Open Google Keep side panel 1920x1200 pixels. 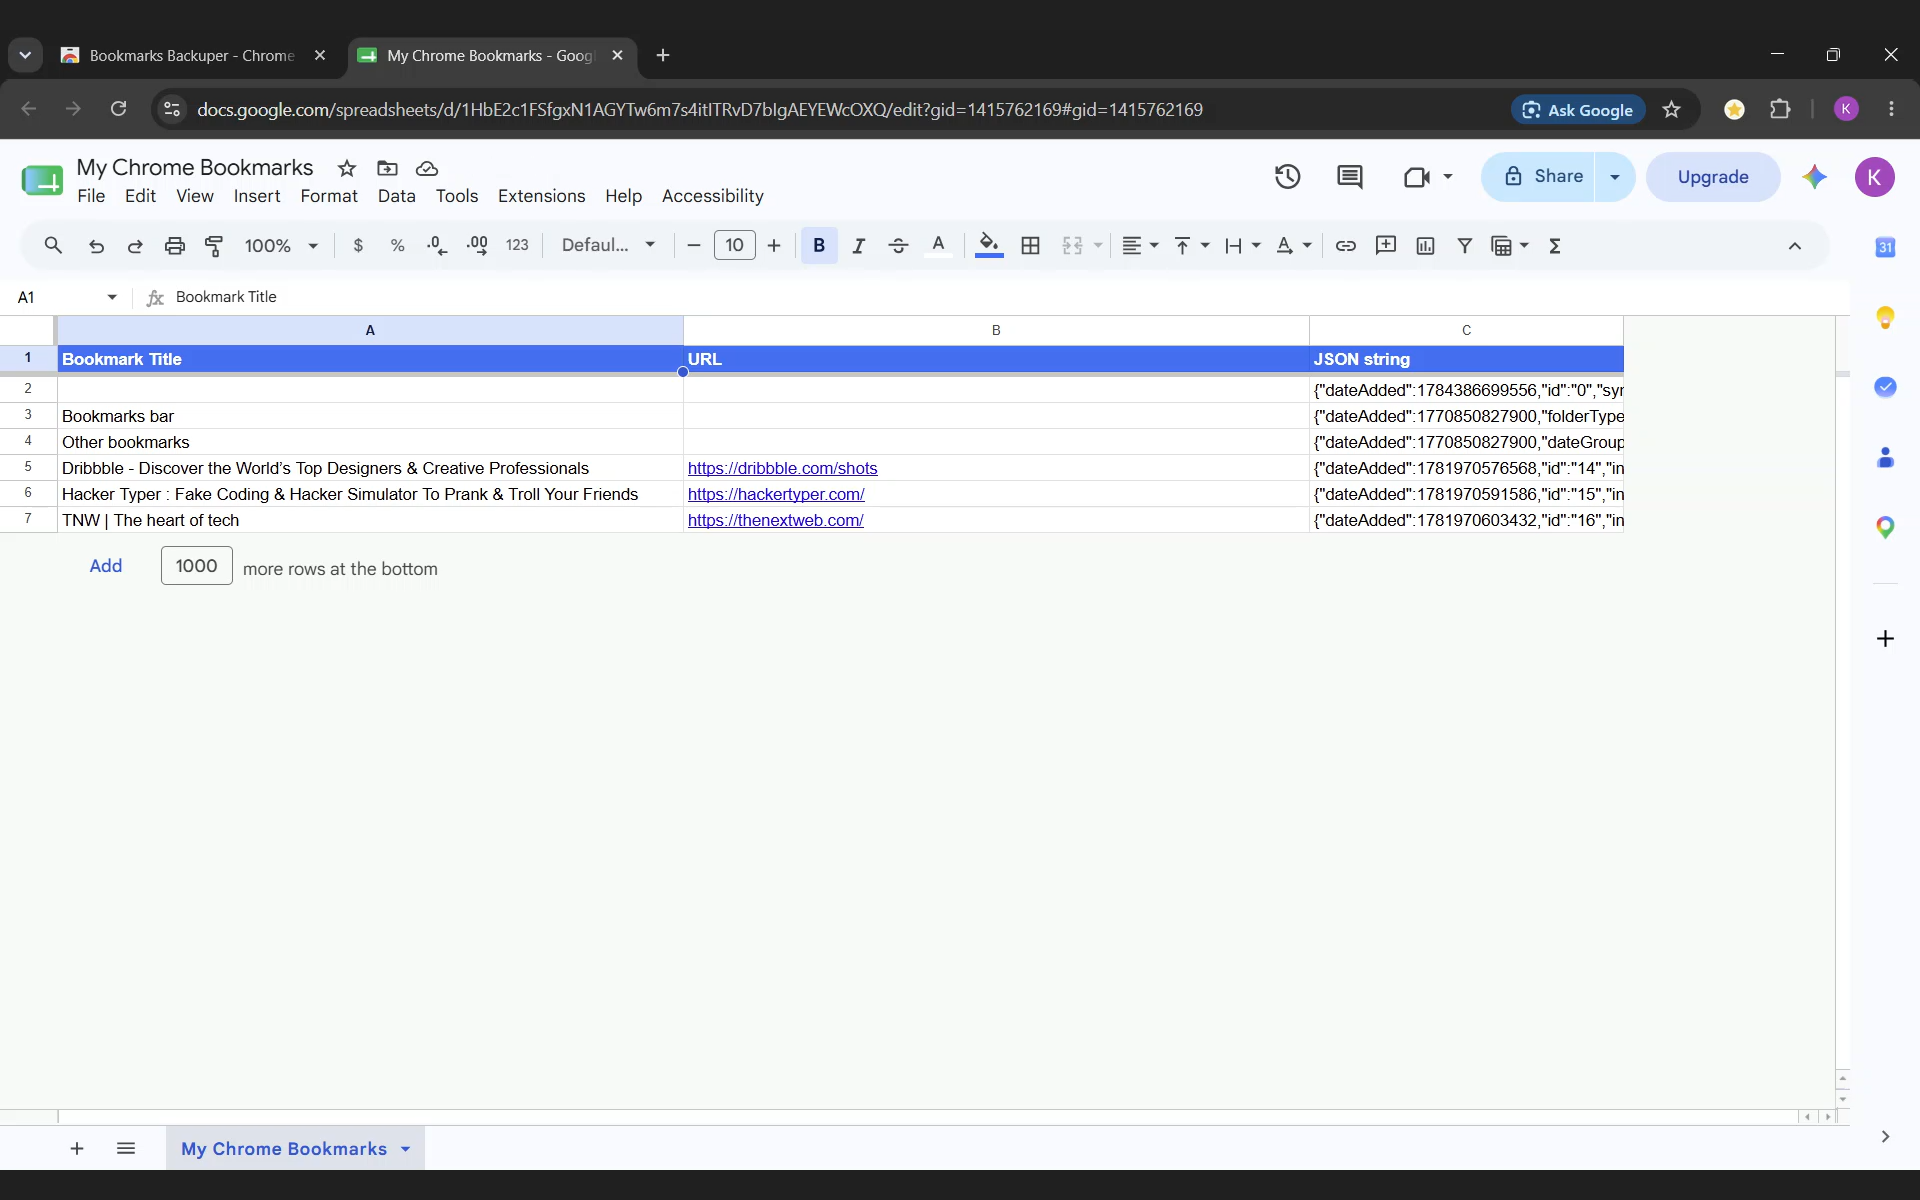click(x=1885, y=317)
